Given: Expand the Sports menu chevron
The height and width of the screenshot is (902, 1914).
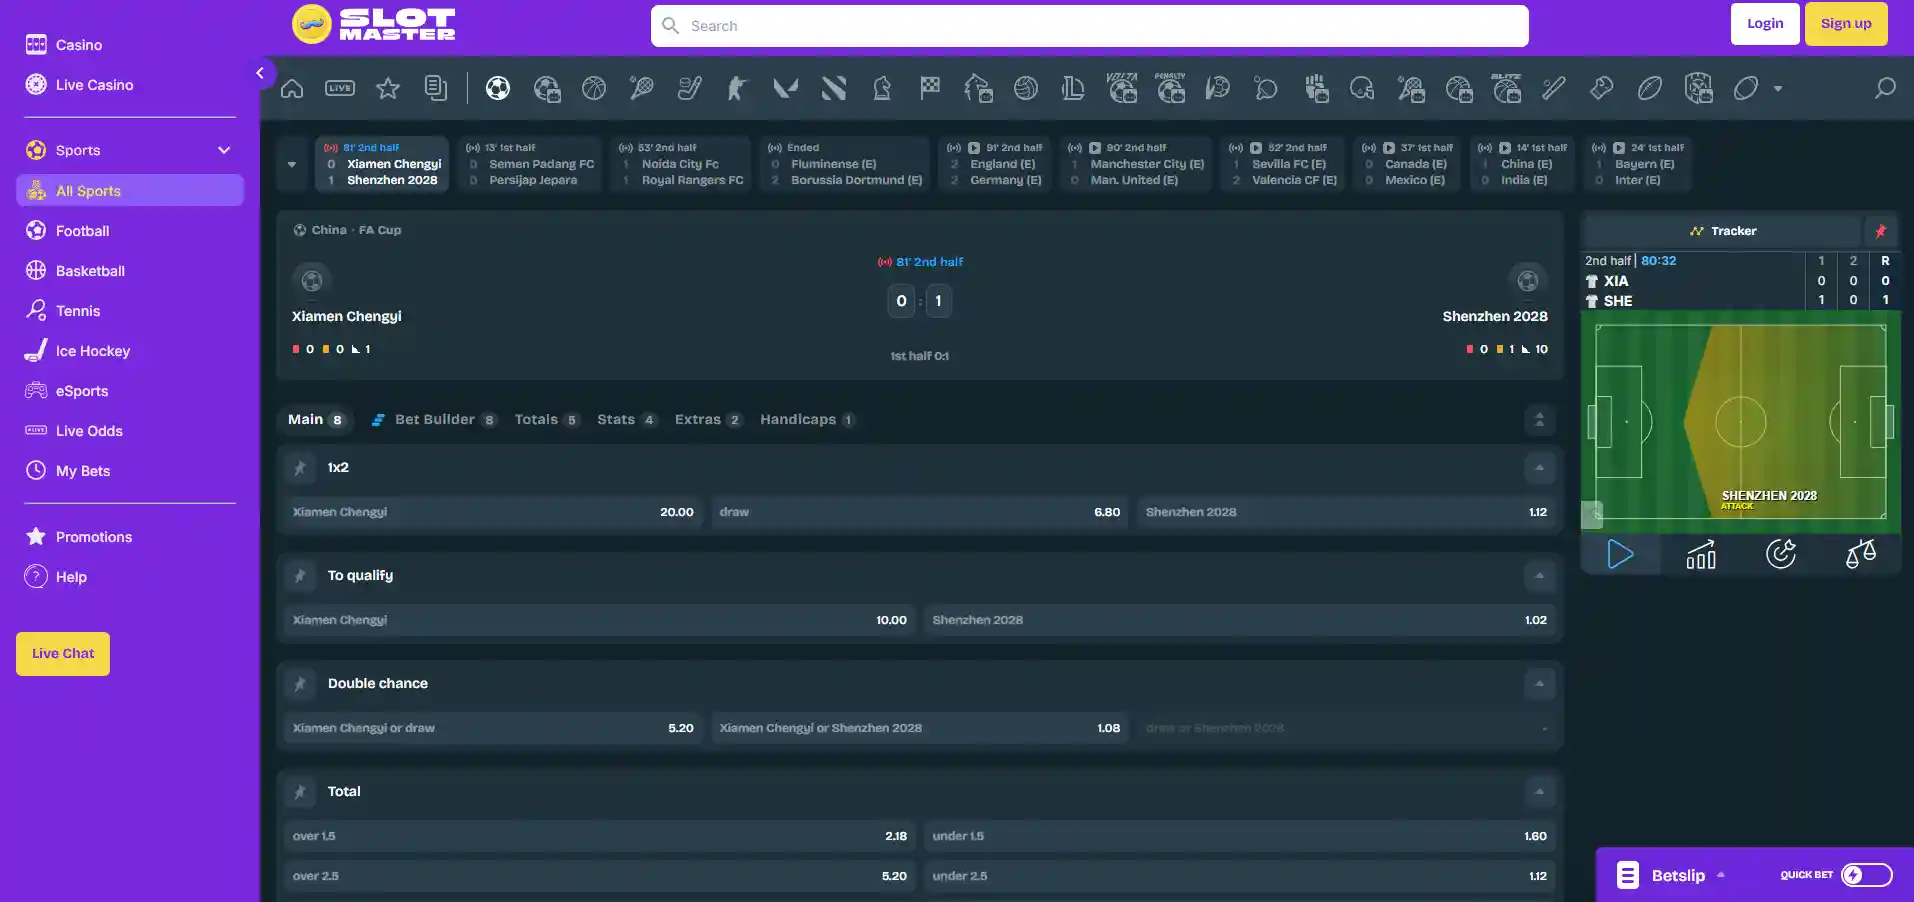Looking at the screenshot, I should click(224, 150).
